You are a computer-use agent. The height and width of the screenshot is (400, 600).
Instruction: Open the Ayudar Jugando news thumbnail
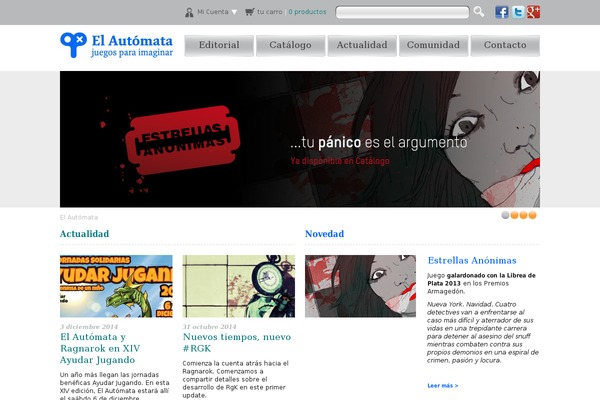pos(116,286)
